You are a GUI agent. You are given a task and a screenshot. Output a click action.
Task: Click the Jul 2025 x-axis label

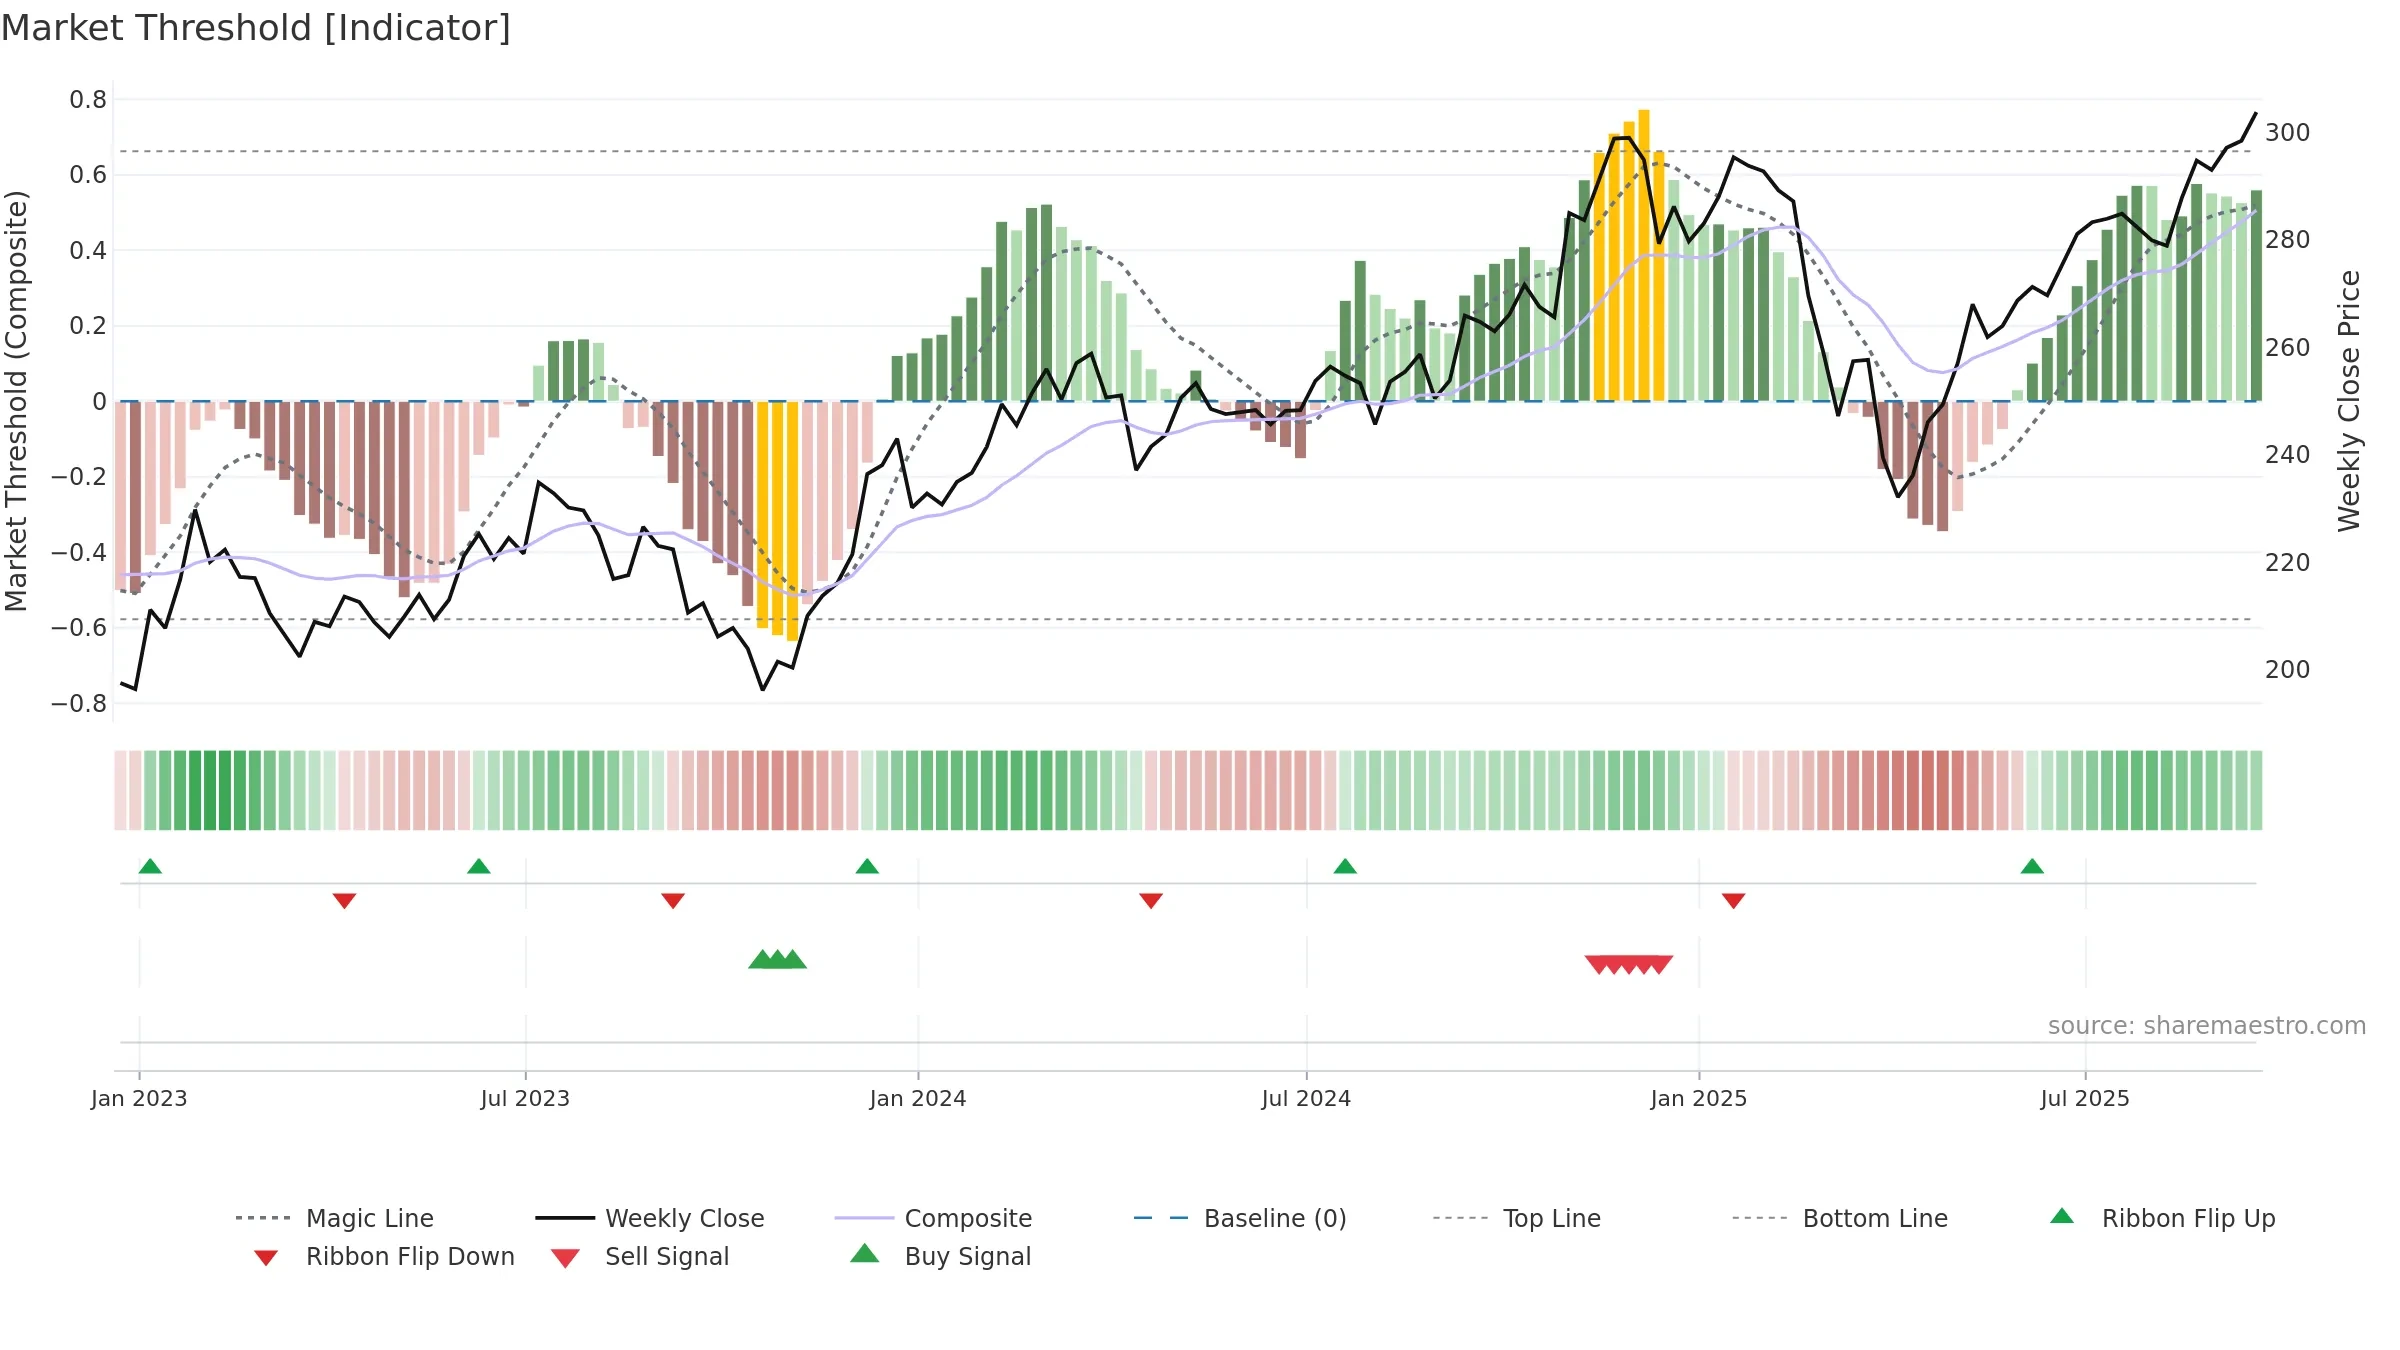(x=2085, y=1099)
